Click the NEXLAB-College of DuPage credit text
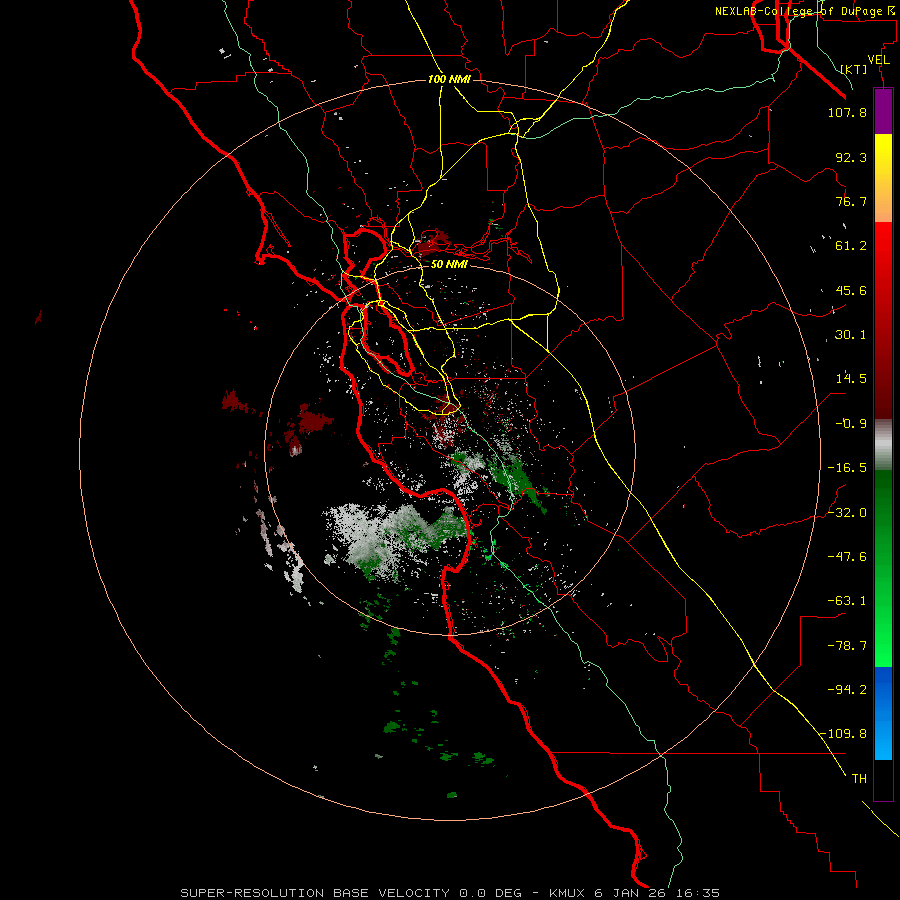The image size is (900, 900). (x=806, y=11)
